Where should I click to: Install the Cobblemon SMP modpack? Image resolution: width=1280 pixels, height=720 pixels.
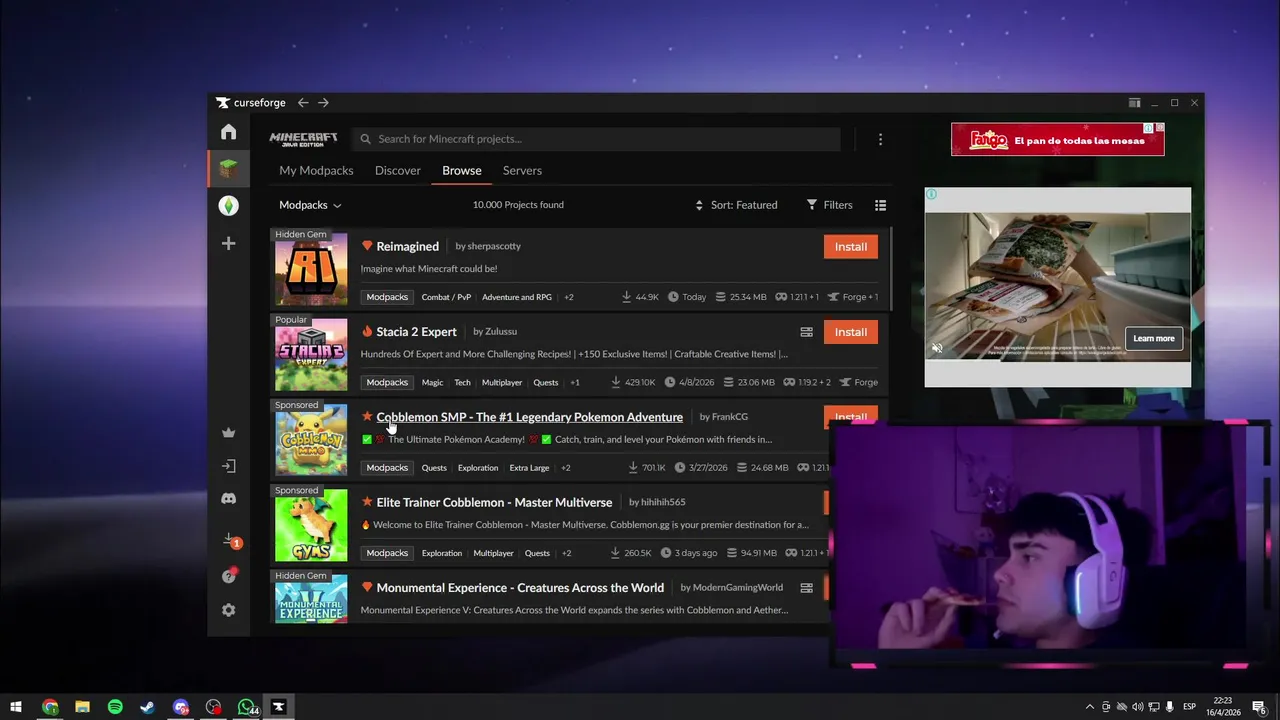851,415
